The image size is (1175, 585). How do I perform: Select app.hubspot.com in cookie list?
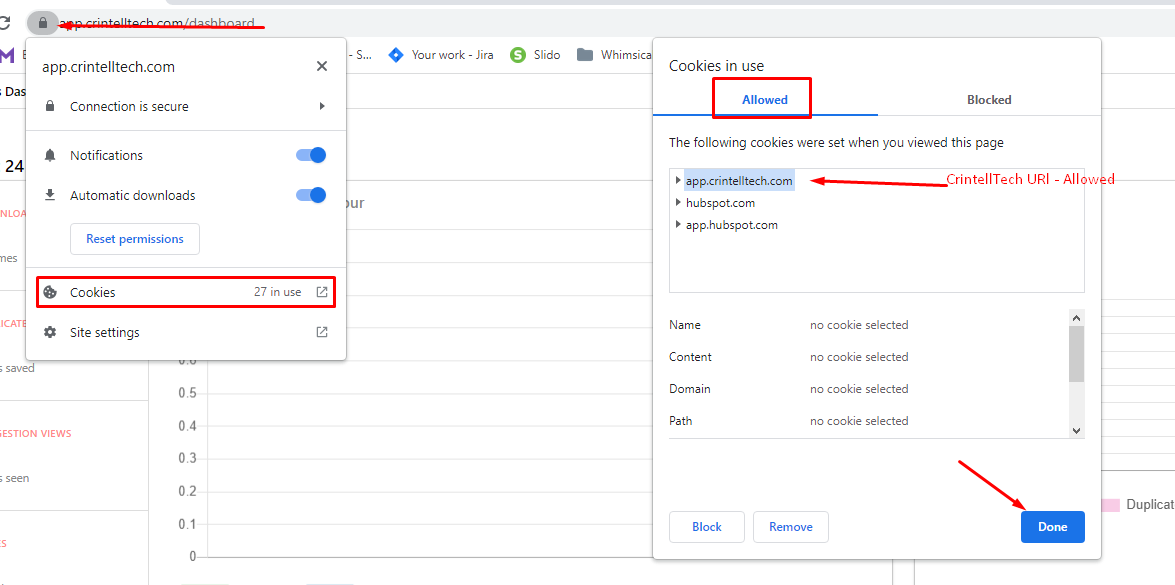(x=731, y=225)
